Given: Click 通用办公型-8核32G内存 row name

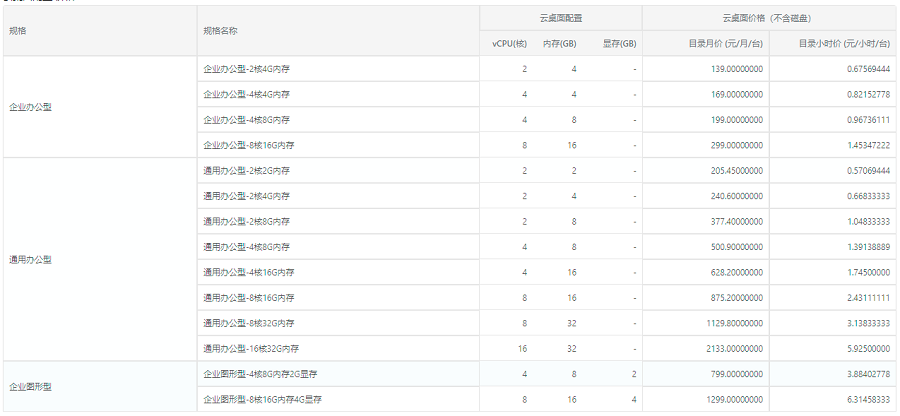Looking at the screenshot, I should [249, 323].
